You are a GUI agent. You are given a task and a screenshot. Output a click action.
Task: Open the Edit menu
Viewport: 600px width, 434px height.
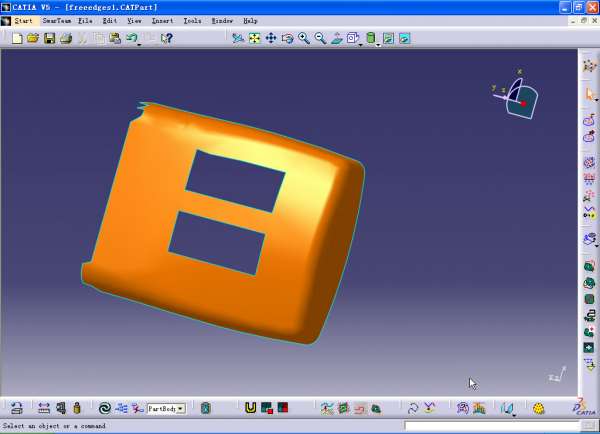[110, 21]
